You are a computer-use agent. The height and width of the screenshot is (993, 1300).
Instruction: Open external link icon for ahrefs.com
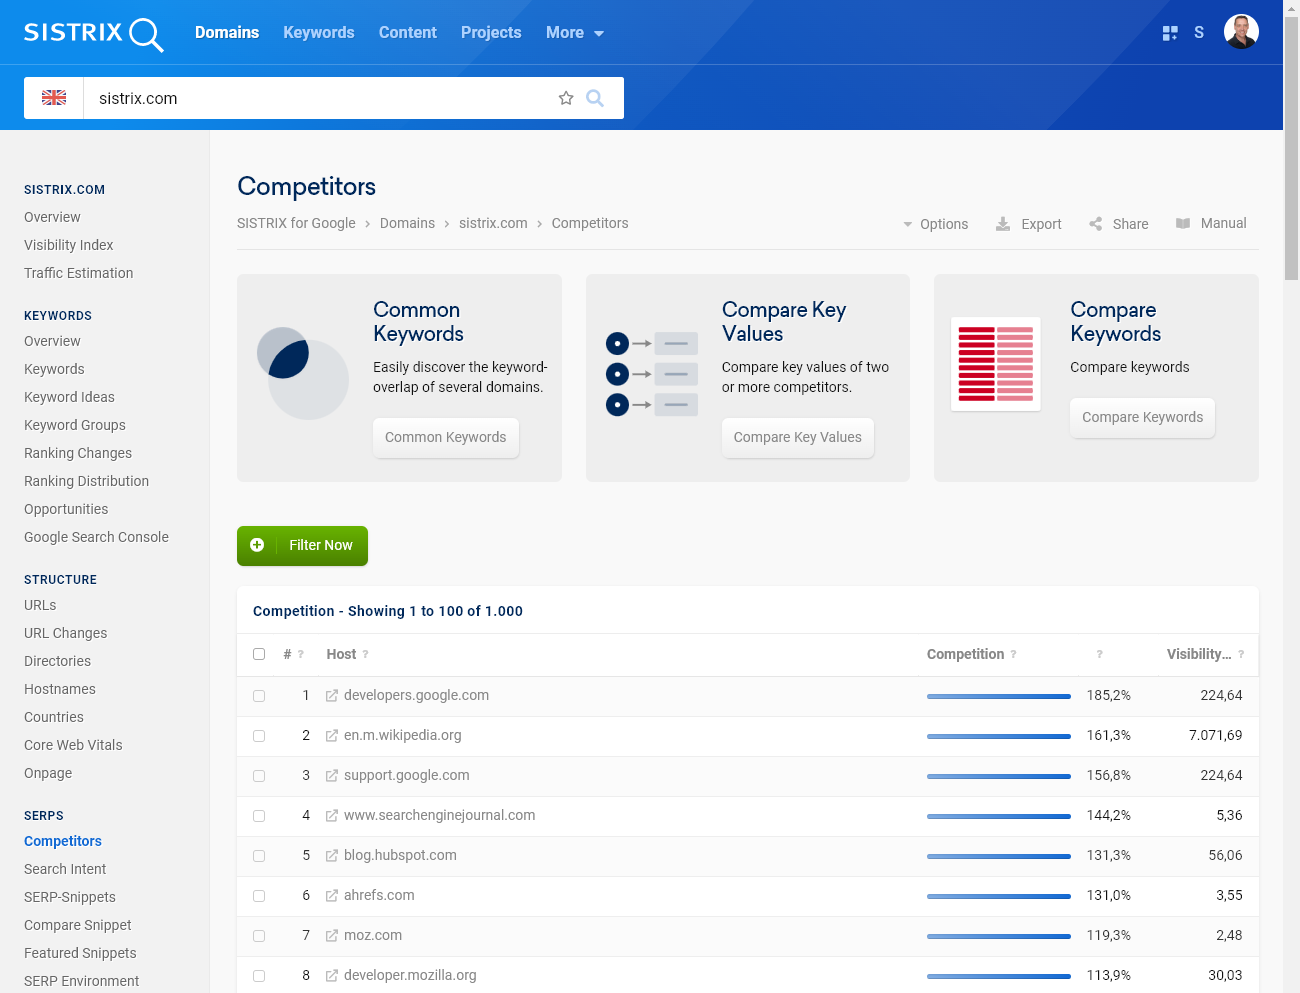tap(331, 896)
